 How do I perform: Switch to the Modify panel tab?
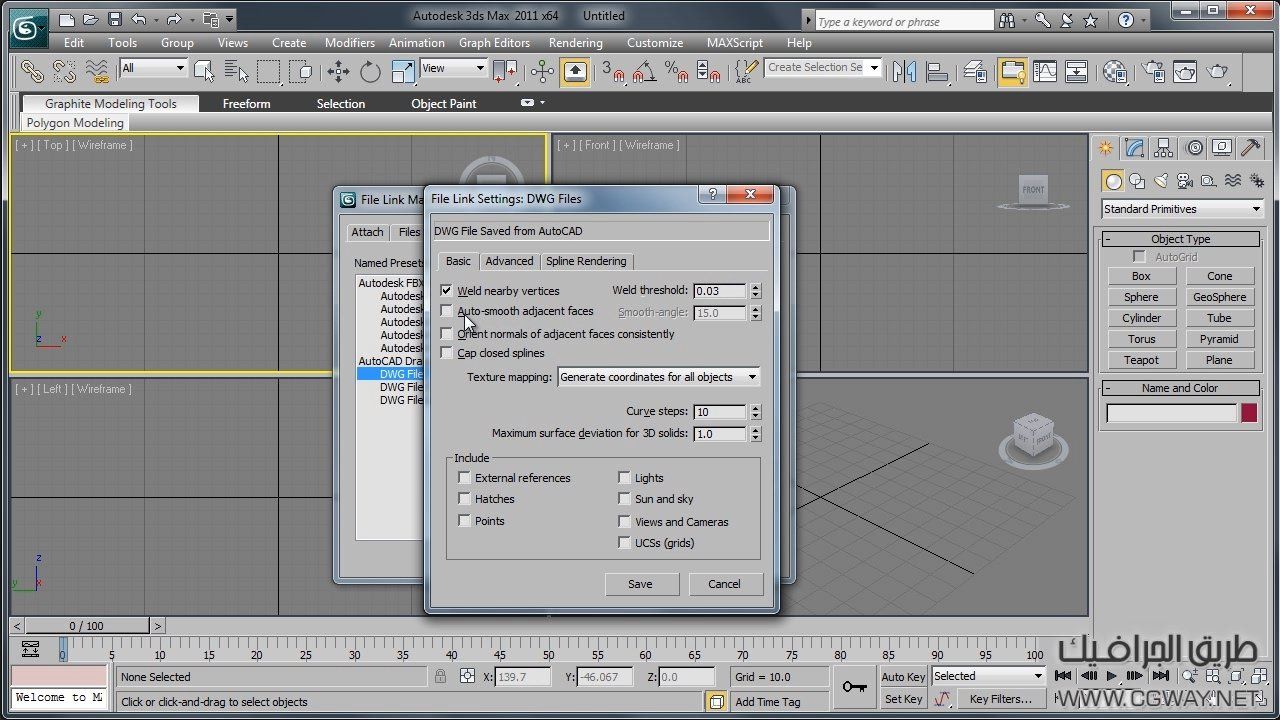[x=1135, y=148]
